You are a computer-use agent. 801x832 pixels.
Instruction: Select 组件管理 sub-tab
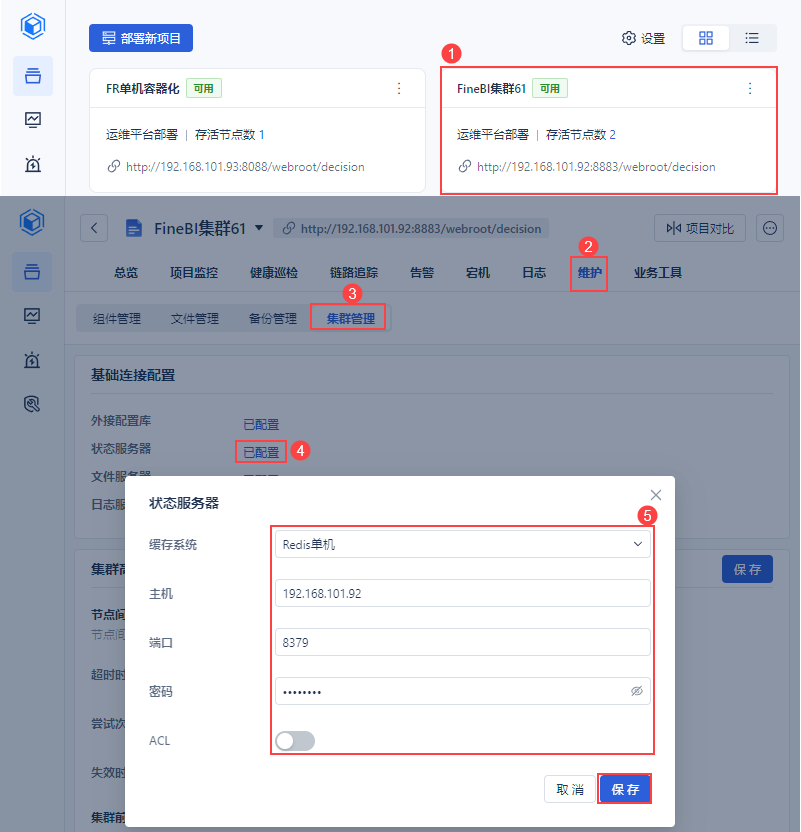[117, 318]
